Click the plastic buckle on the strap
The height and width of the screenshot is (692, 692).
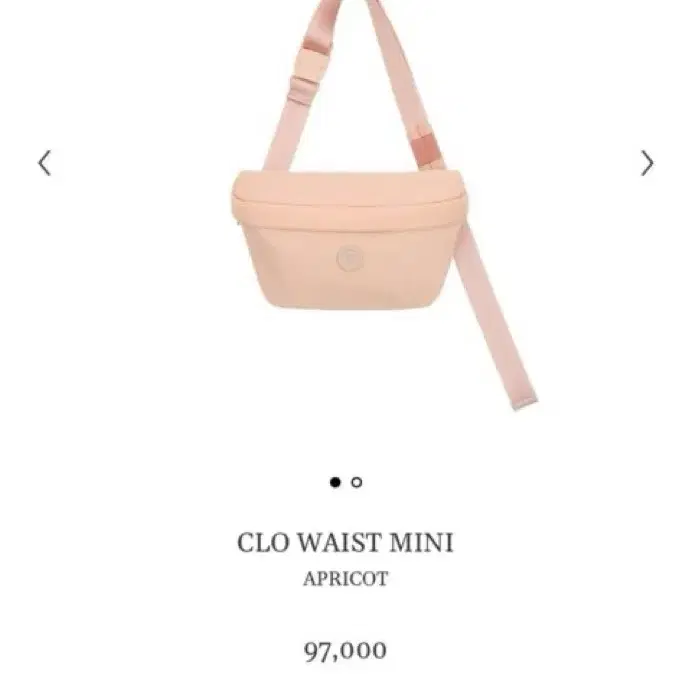pos(307,79)
